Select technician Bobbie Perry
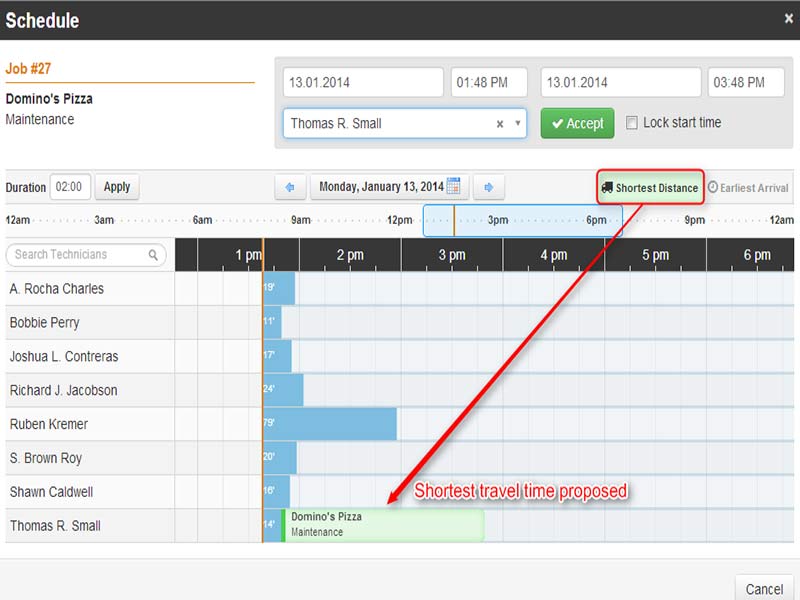Screen dimensions: 800x600 44,322
